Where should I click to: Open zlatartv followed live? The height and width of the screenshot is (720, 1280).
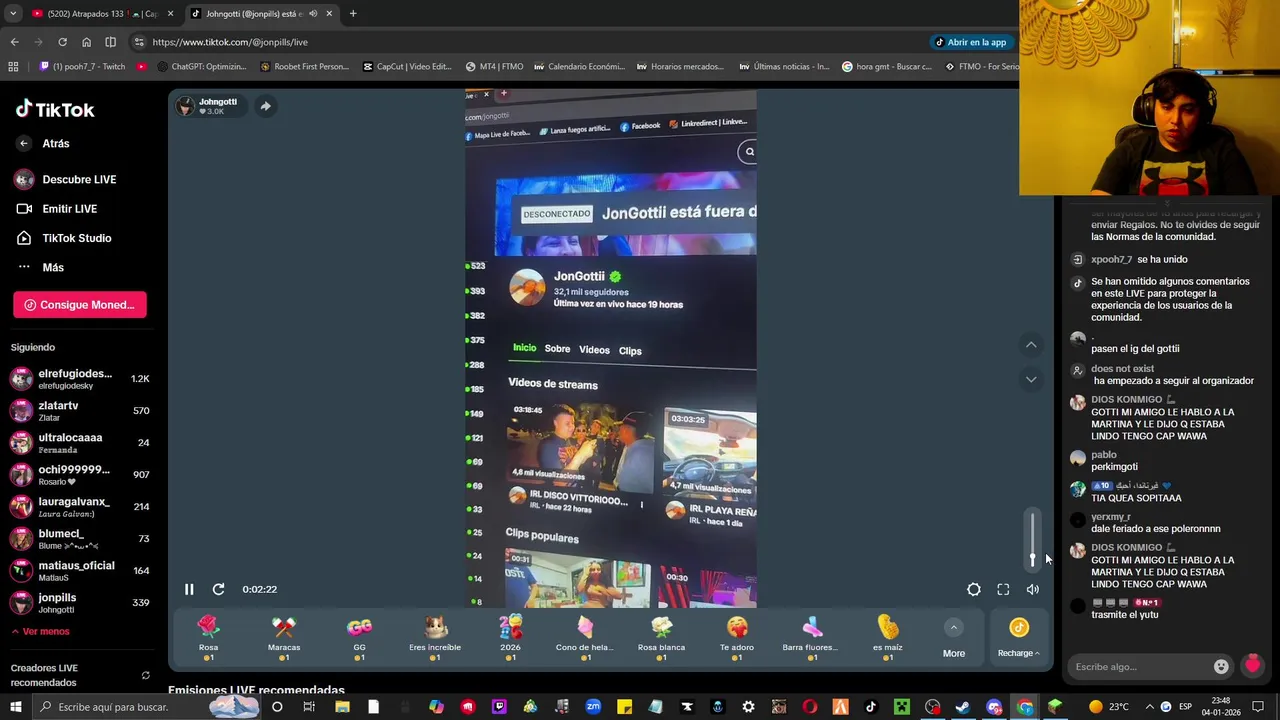(x=80, y=411)
